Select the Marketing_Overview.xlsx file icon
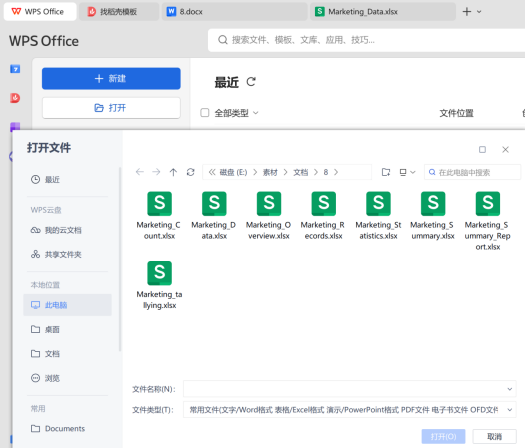This screenshot has height=448, width=526. click(x=269, y=203)
